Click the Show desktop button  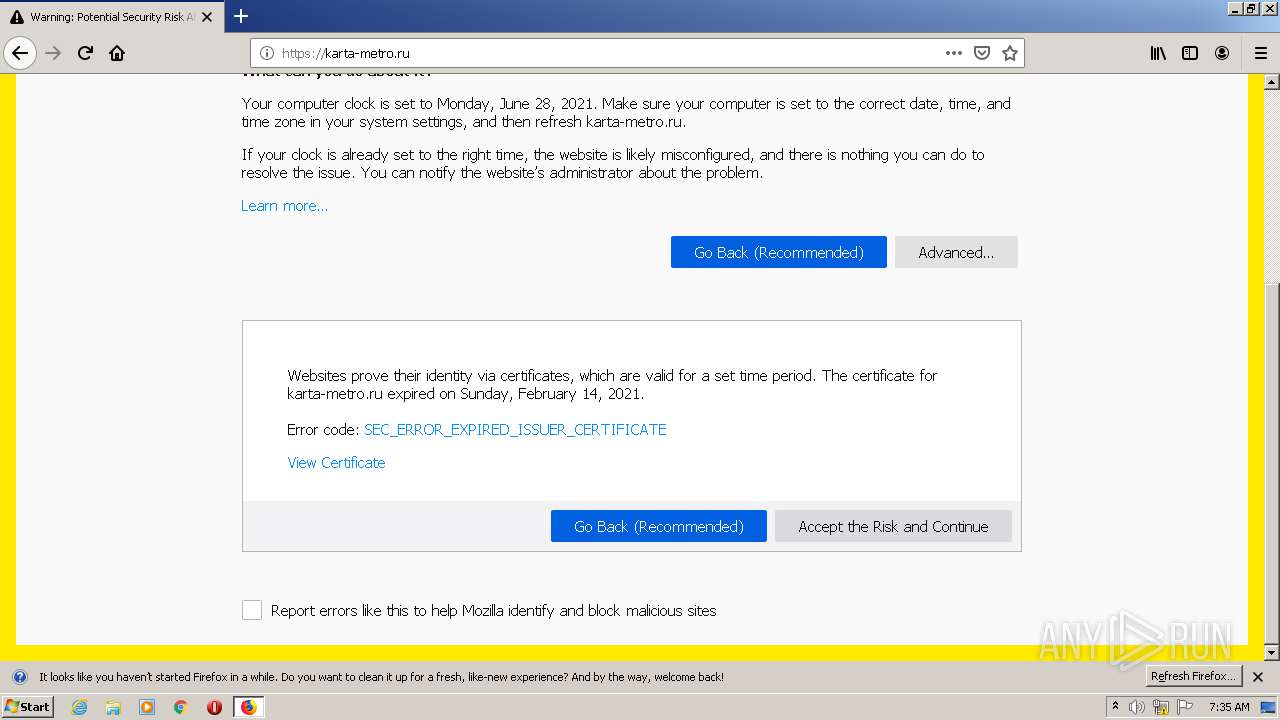click(1269, 707)
